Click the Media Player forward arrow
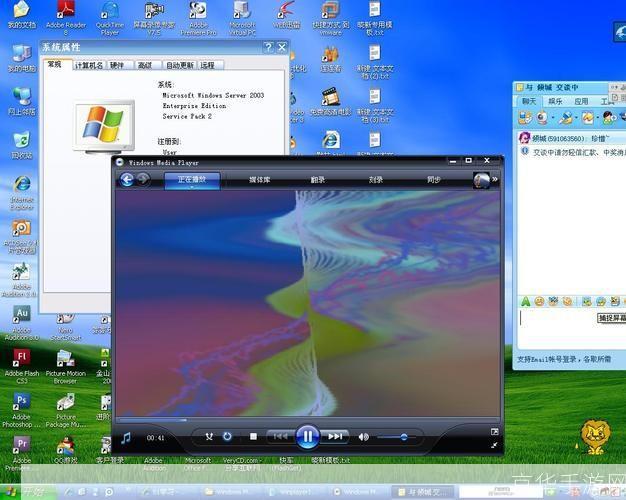Viewport: 626px width, 500px height. pos(143,180)
